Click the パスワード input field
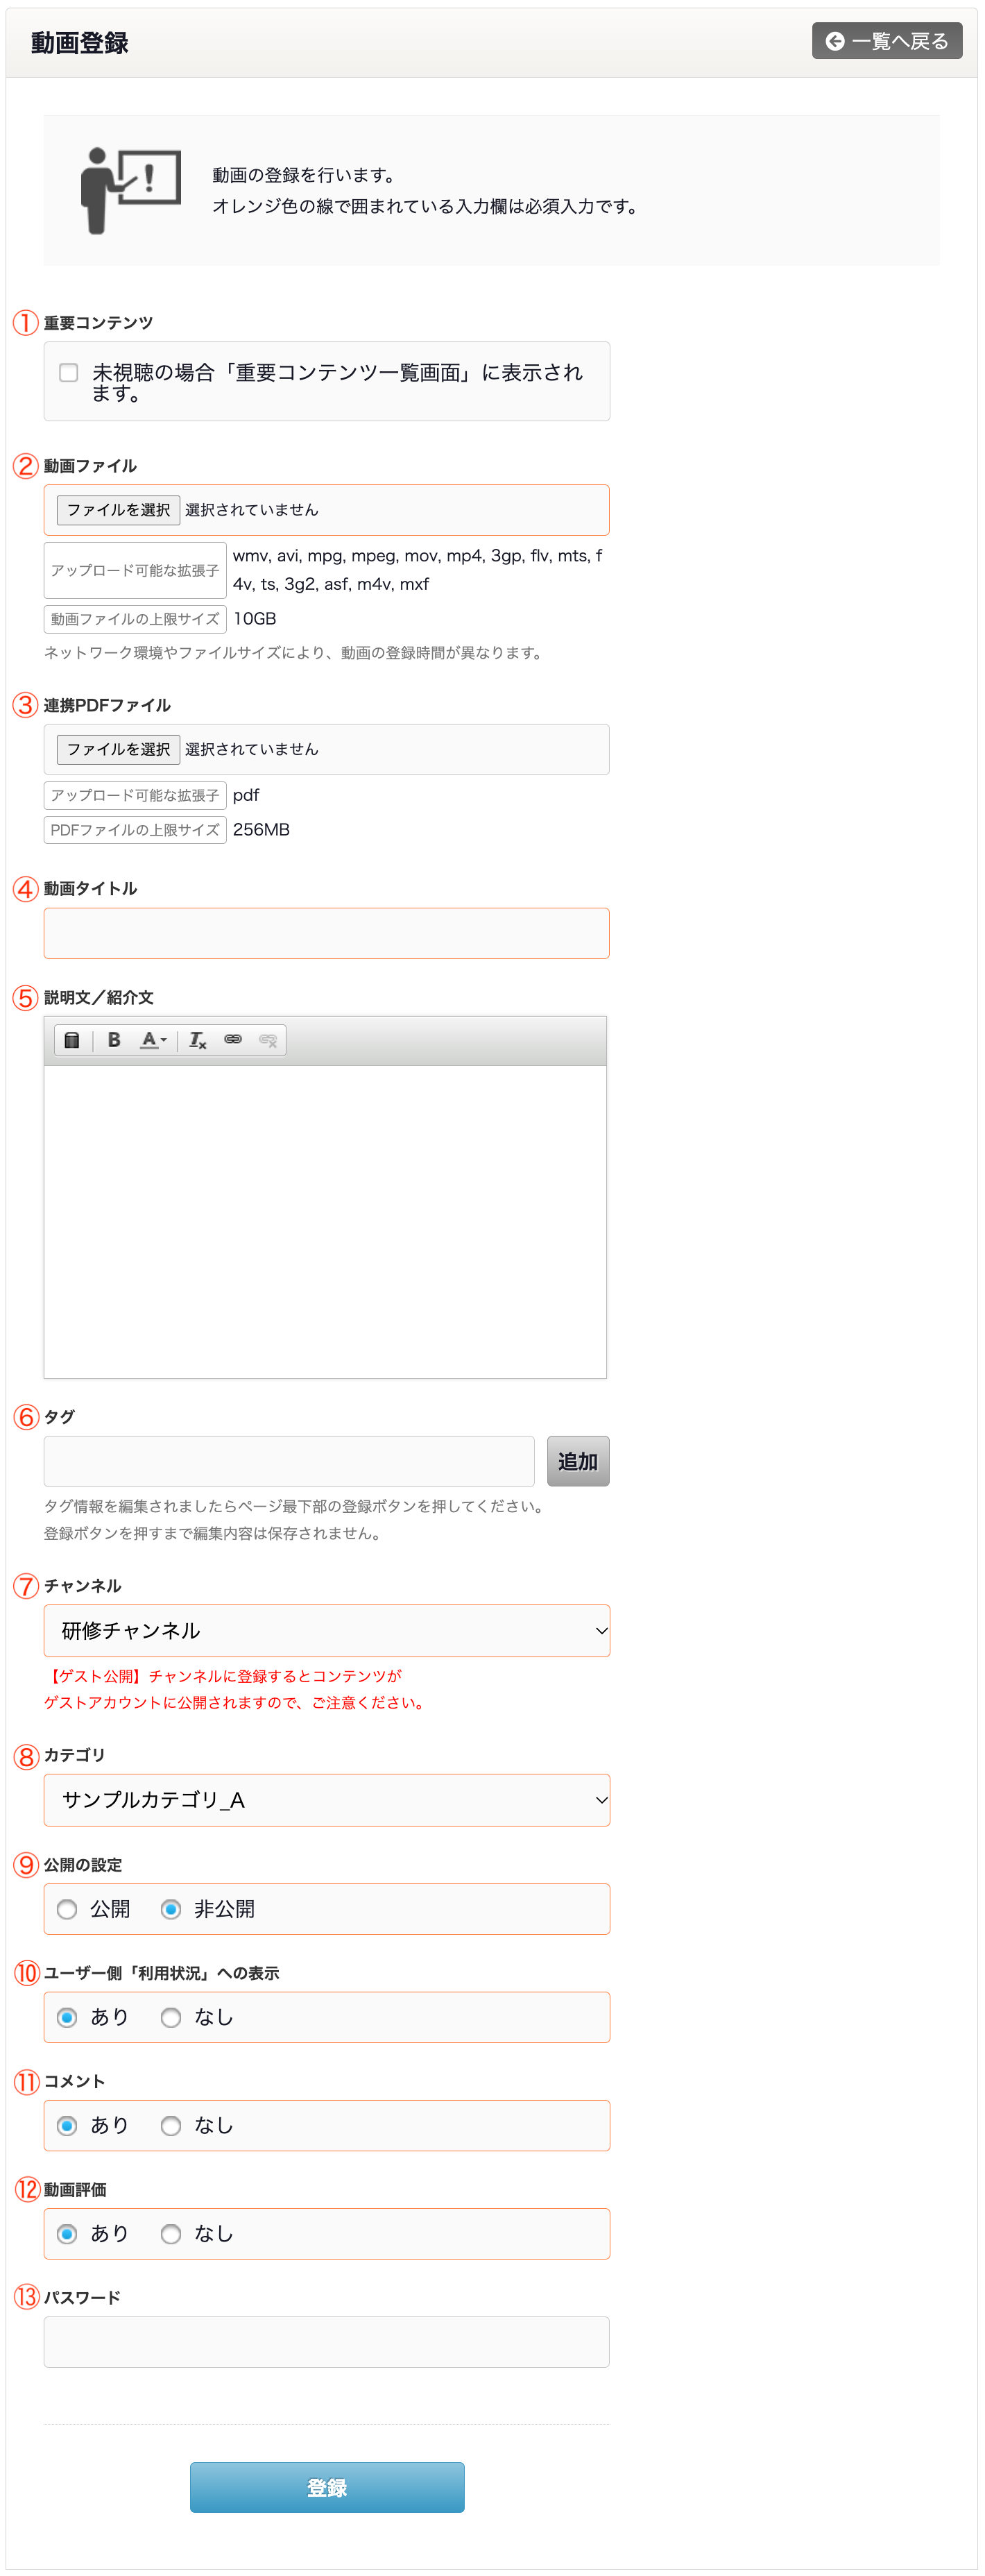Screen dimensions: 985x2576 pos(327,2342)
